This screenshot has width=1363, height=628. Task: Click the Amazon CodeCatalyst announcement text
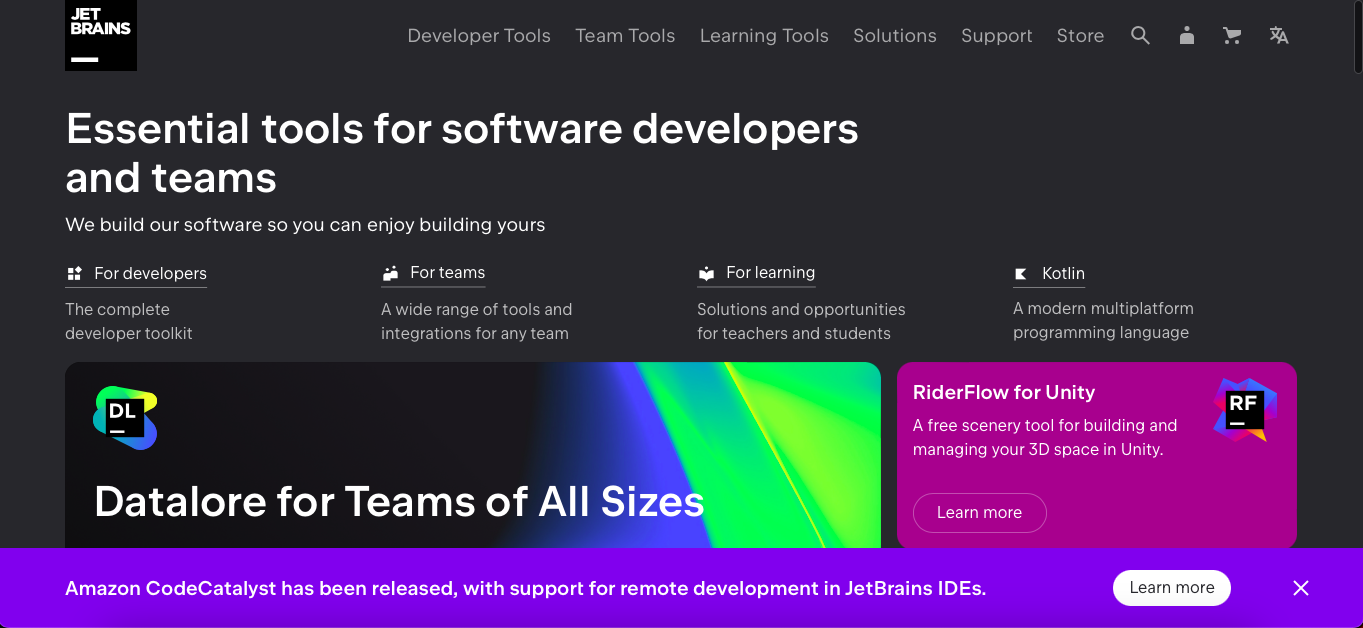coord(526,588)
